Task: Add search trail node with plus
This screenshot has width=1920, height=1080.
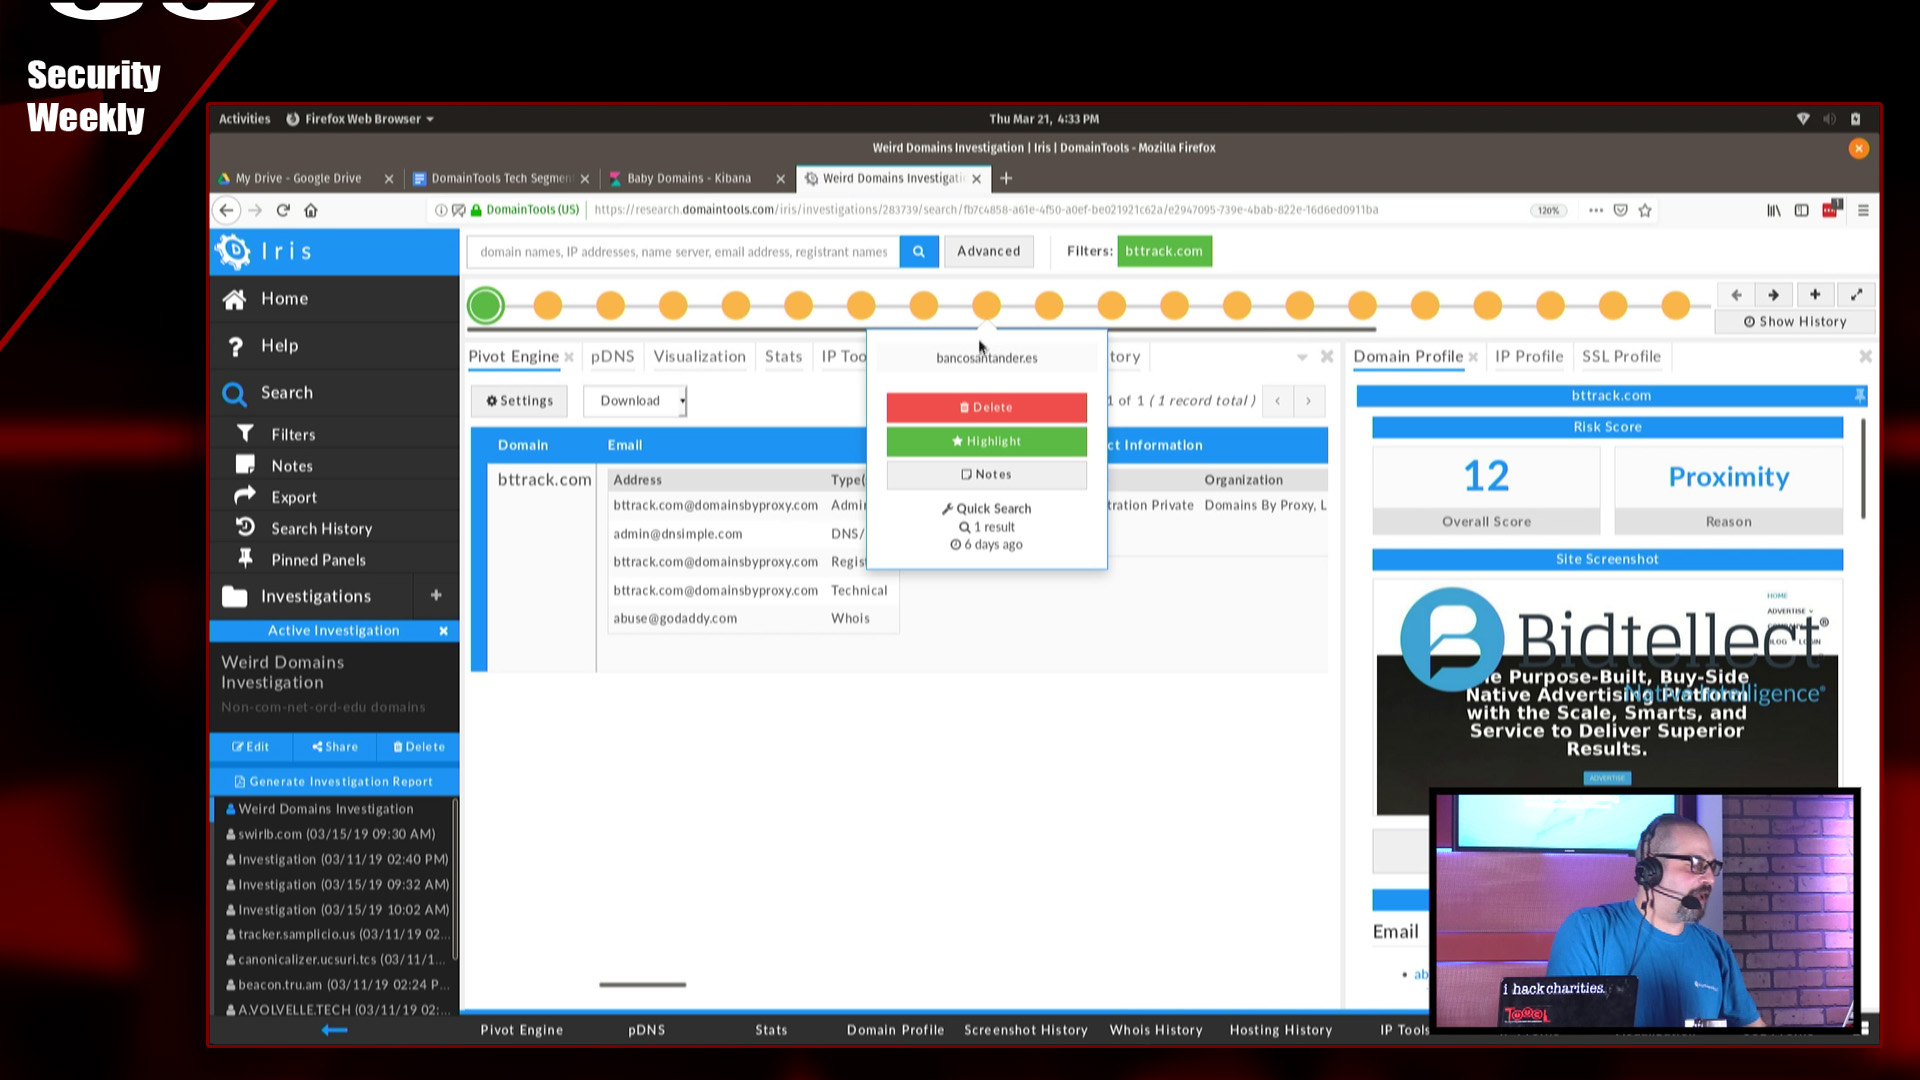Action: 1815,295
